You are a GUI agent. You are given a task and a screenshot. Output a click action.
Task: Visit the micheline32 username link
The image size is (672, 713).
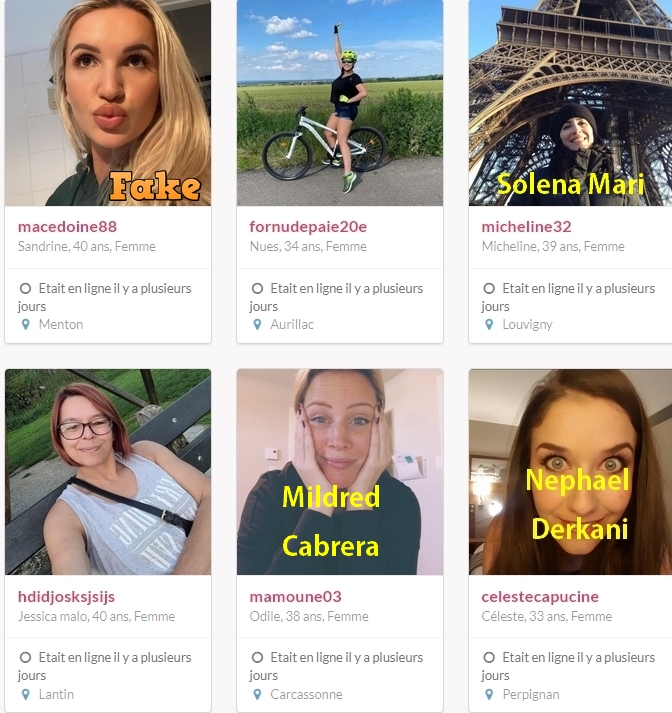pos(527,226)
